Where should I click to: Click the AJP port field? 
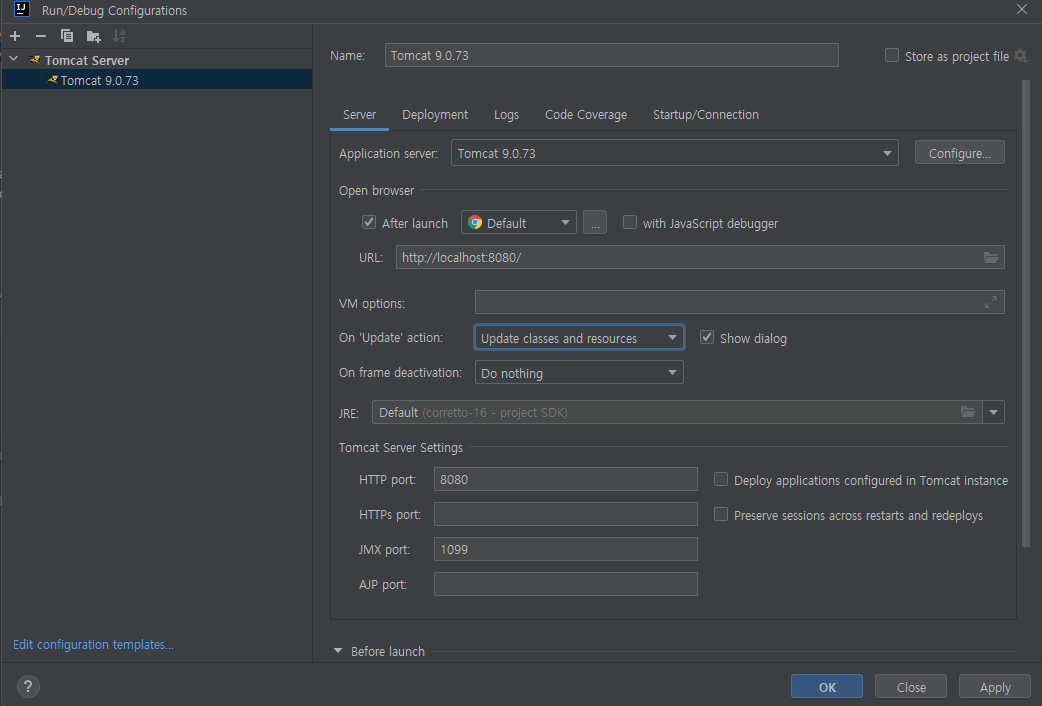566,584
